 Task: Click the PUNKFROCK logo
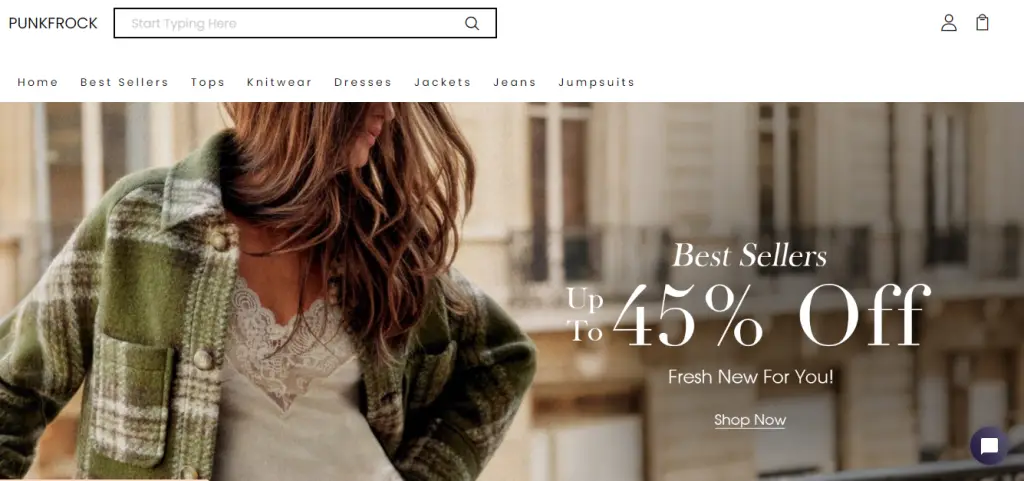pyautogui.click(x=53, y=23)
